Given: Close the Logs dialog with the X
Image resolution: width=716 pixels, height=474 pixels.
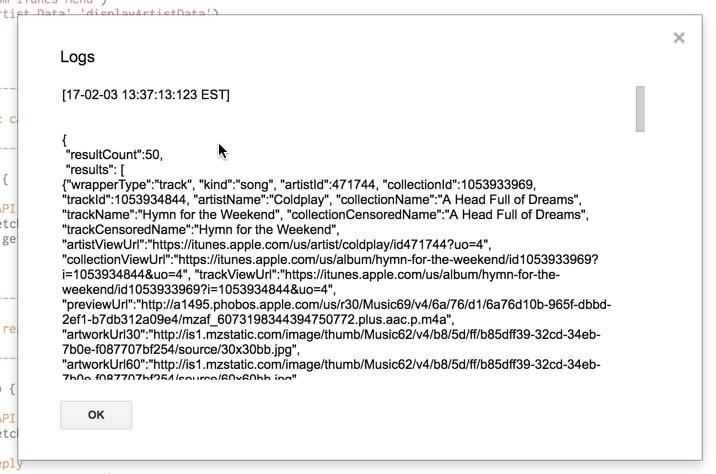Looking at the screenshot, I should 679,38.
